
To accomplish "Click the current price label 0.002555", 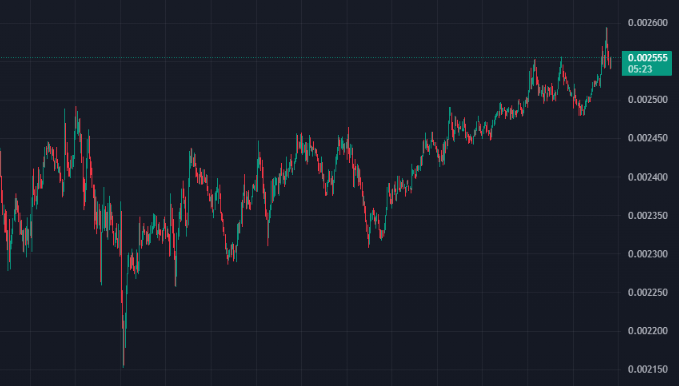I will 647,58.
